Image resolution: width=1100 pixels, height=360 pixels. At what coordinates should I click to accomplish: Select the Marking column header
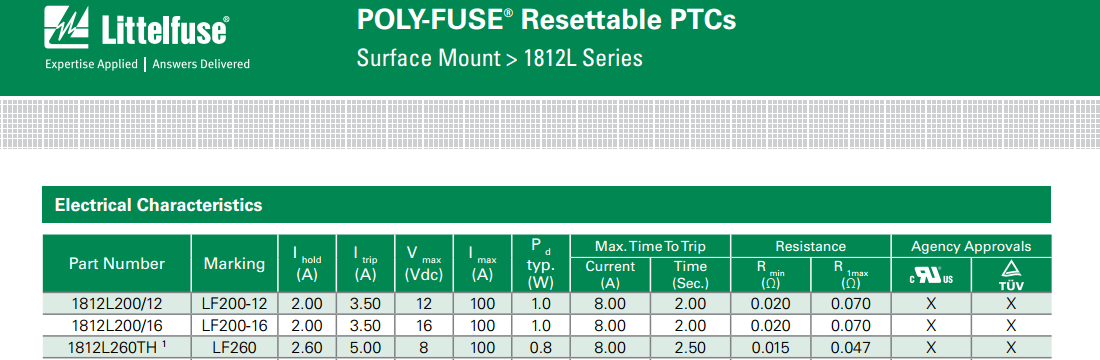coord(234,264)
